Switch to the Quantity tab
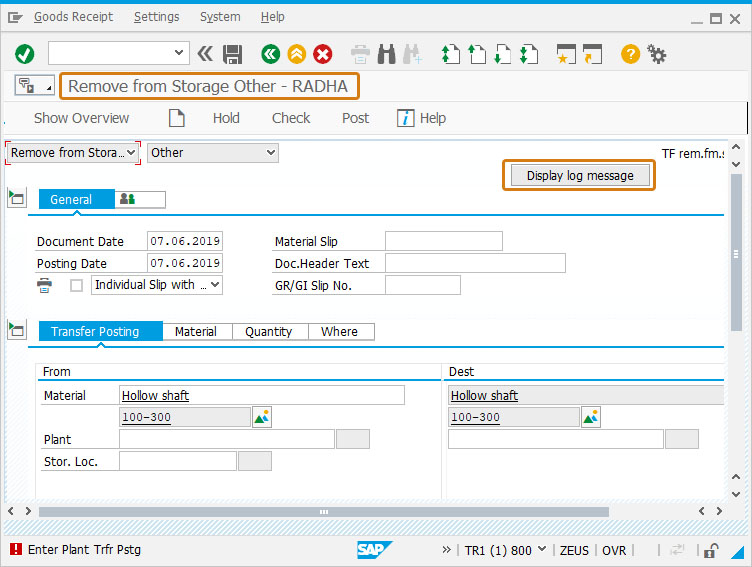The height and width of the screenshot is (567, 752). pos(270,331)
